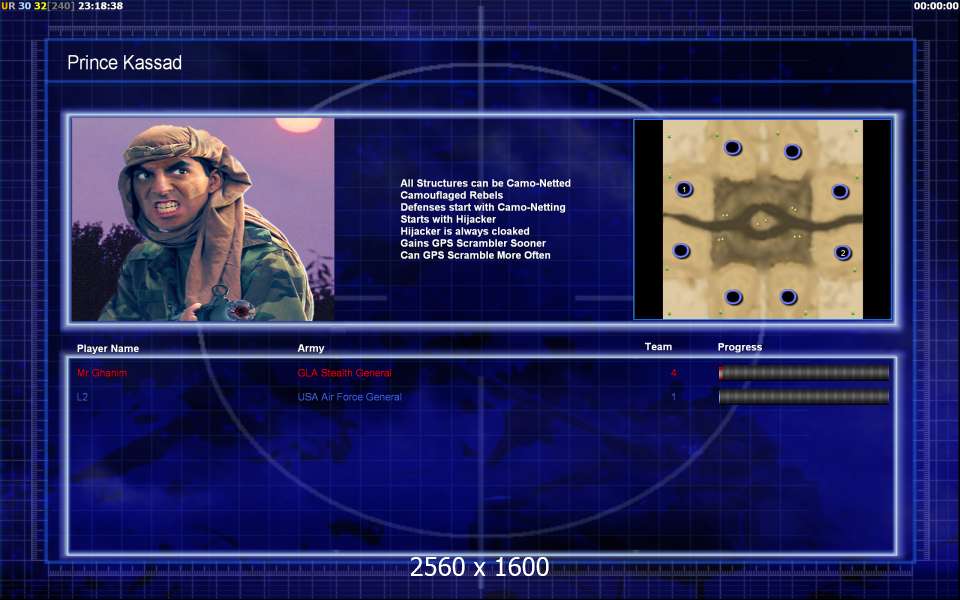Click the right marker in minimap's bottom row
The height and width of the screenshot is (600, 960).
[x=788, y=297]
